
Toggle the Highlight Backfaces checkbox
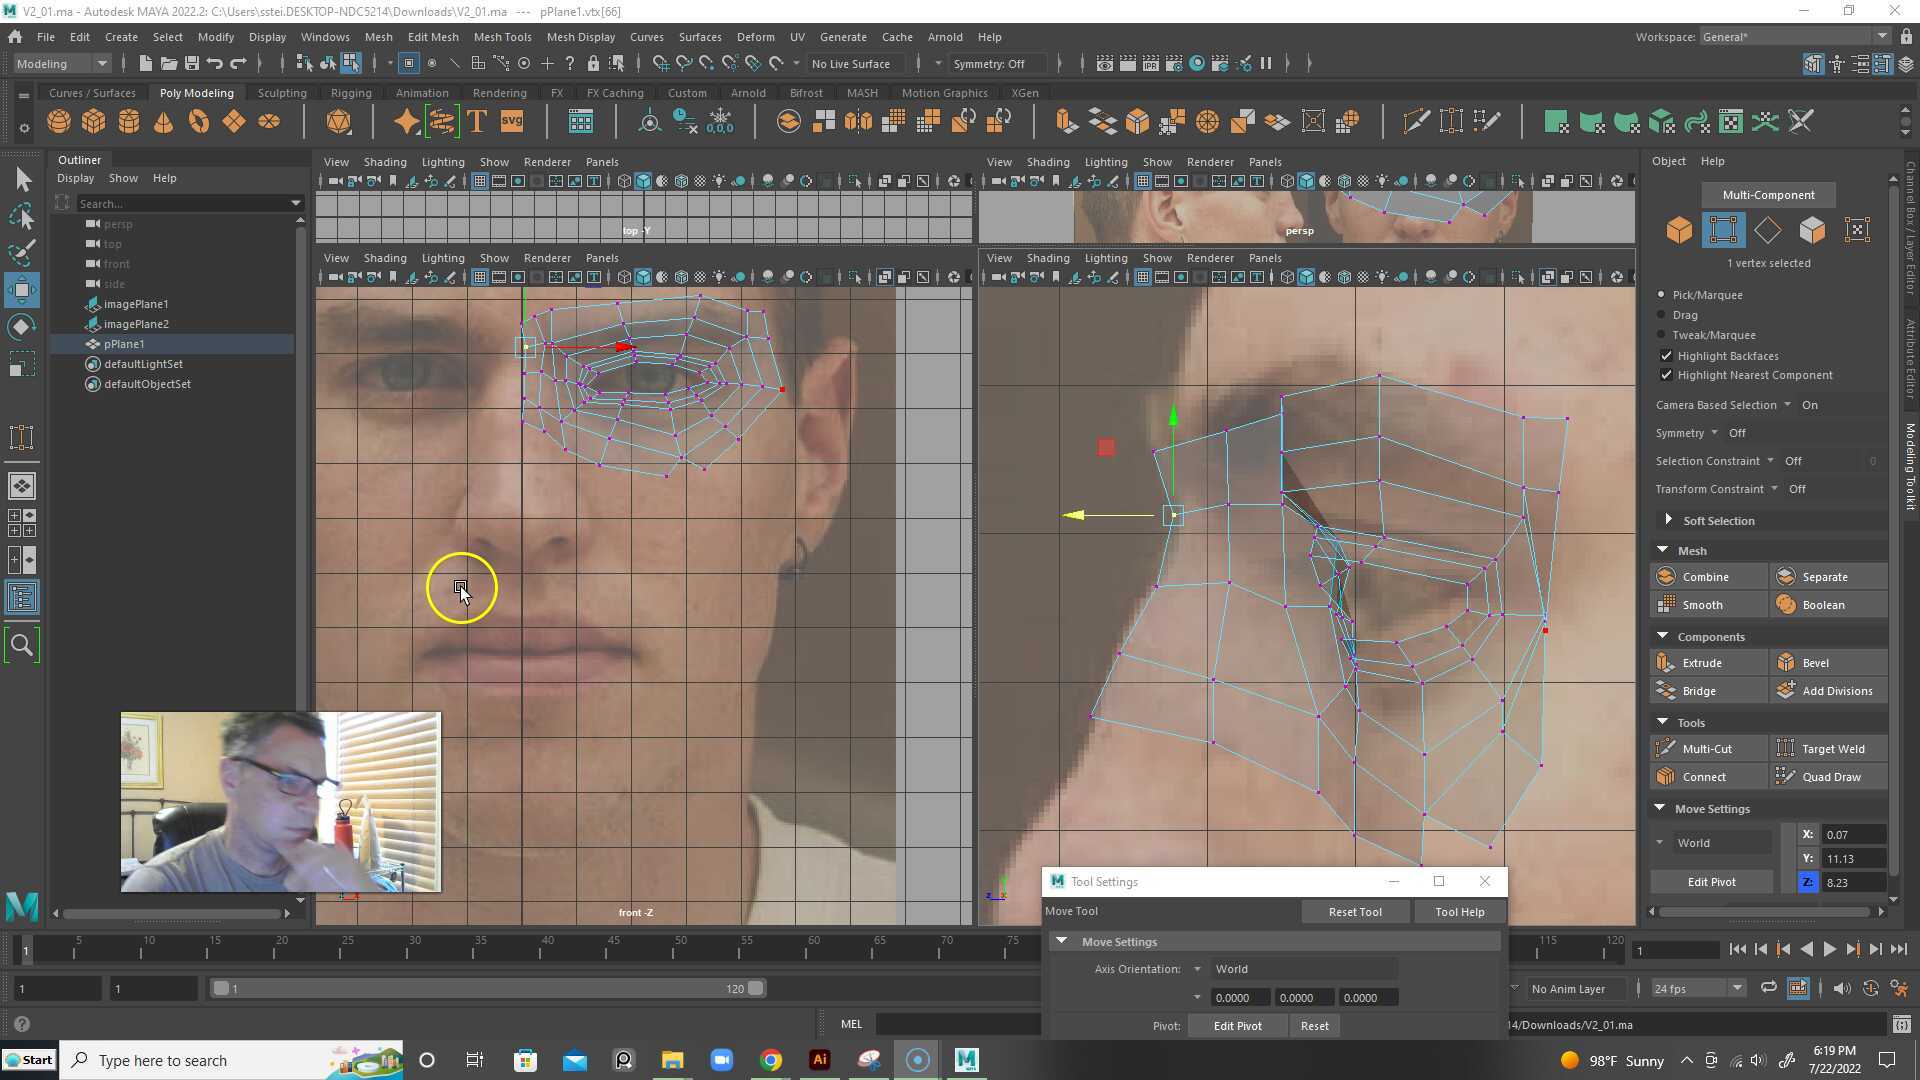pyautogui.click(x=1666, y=355)
